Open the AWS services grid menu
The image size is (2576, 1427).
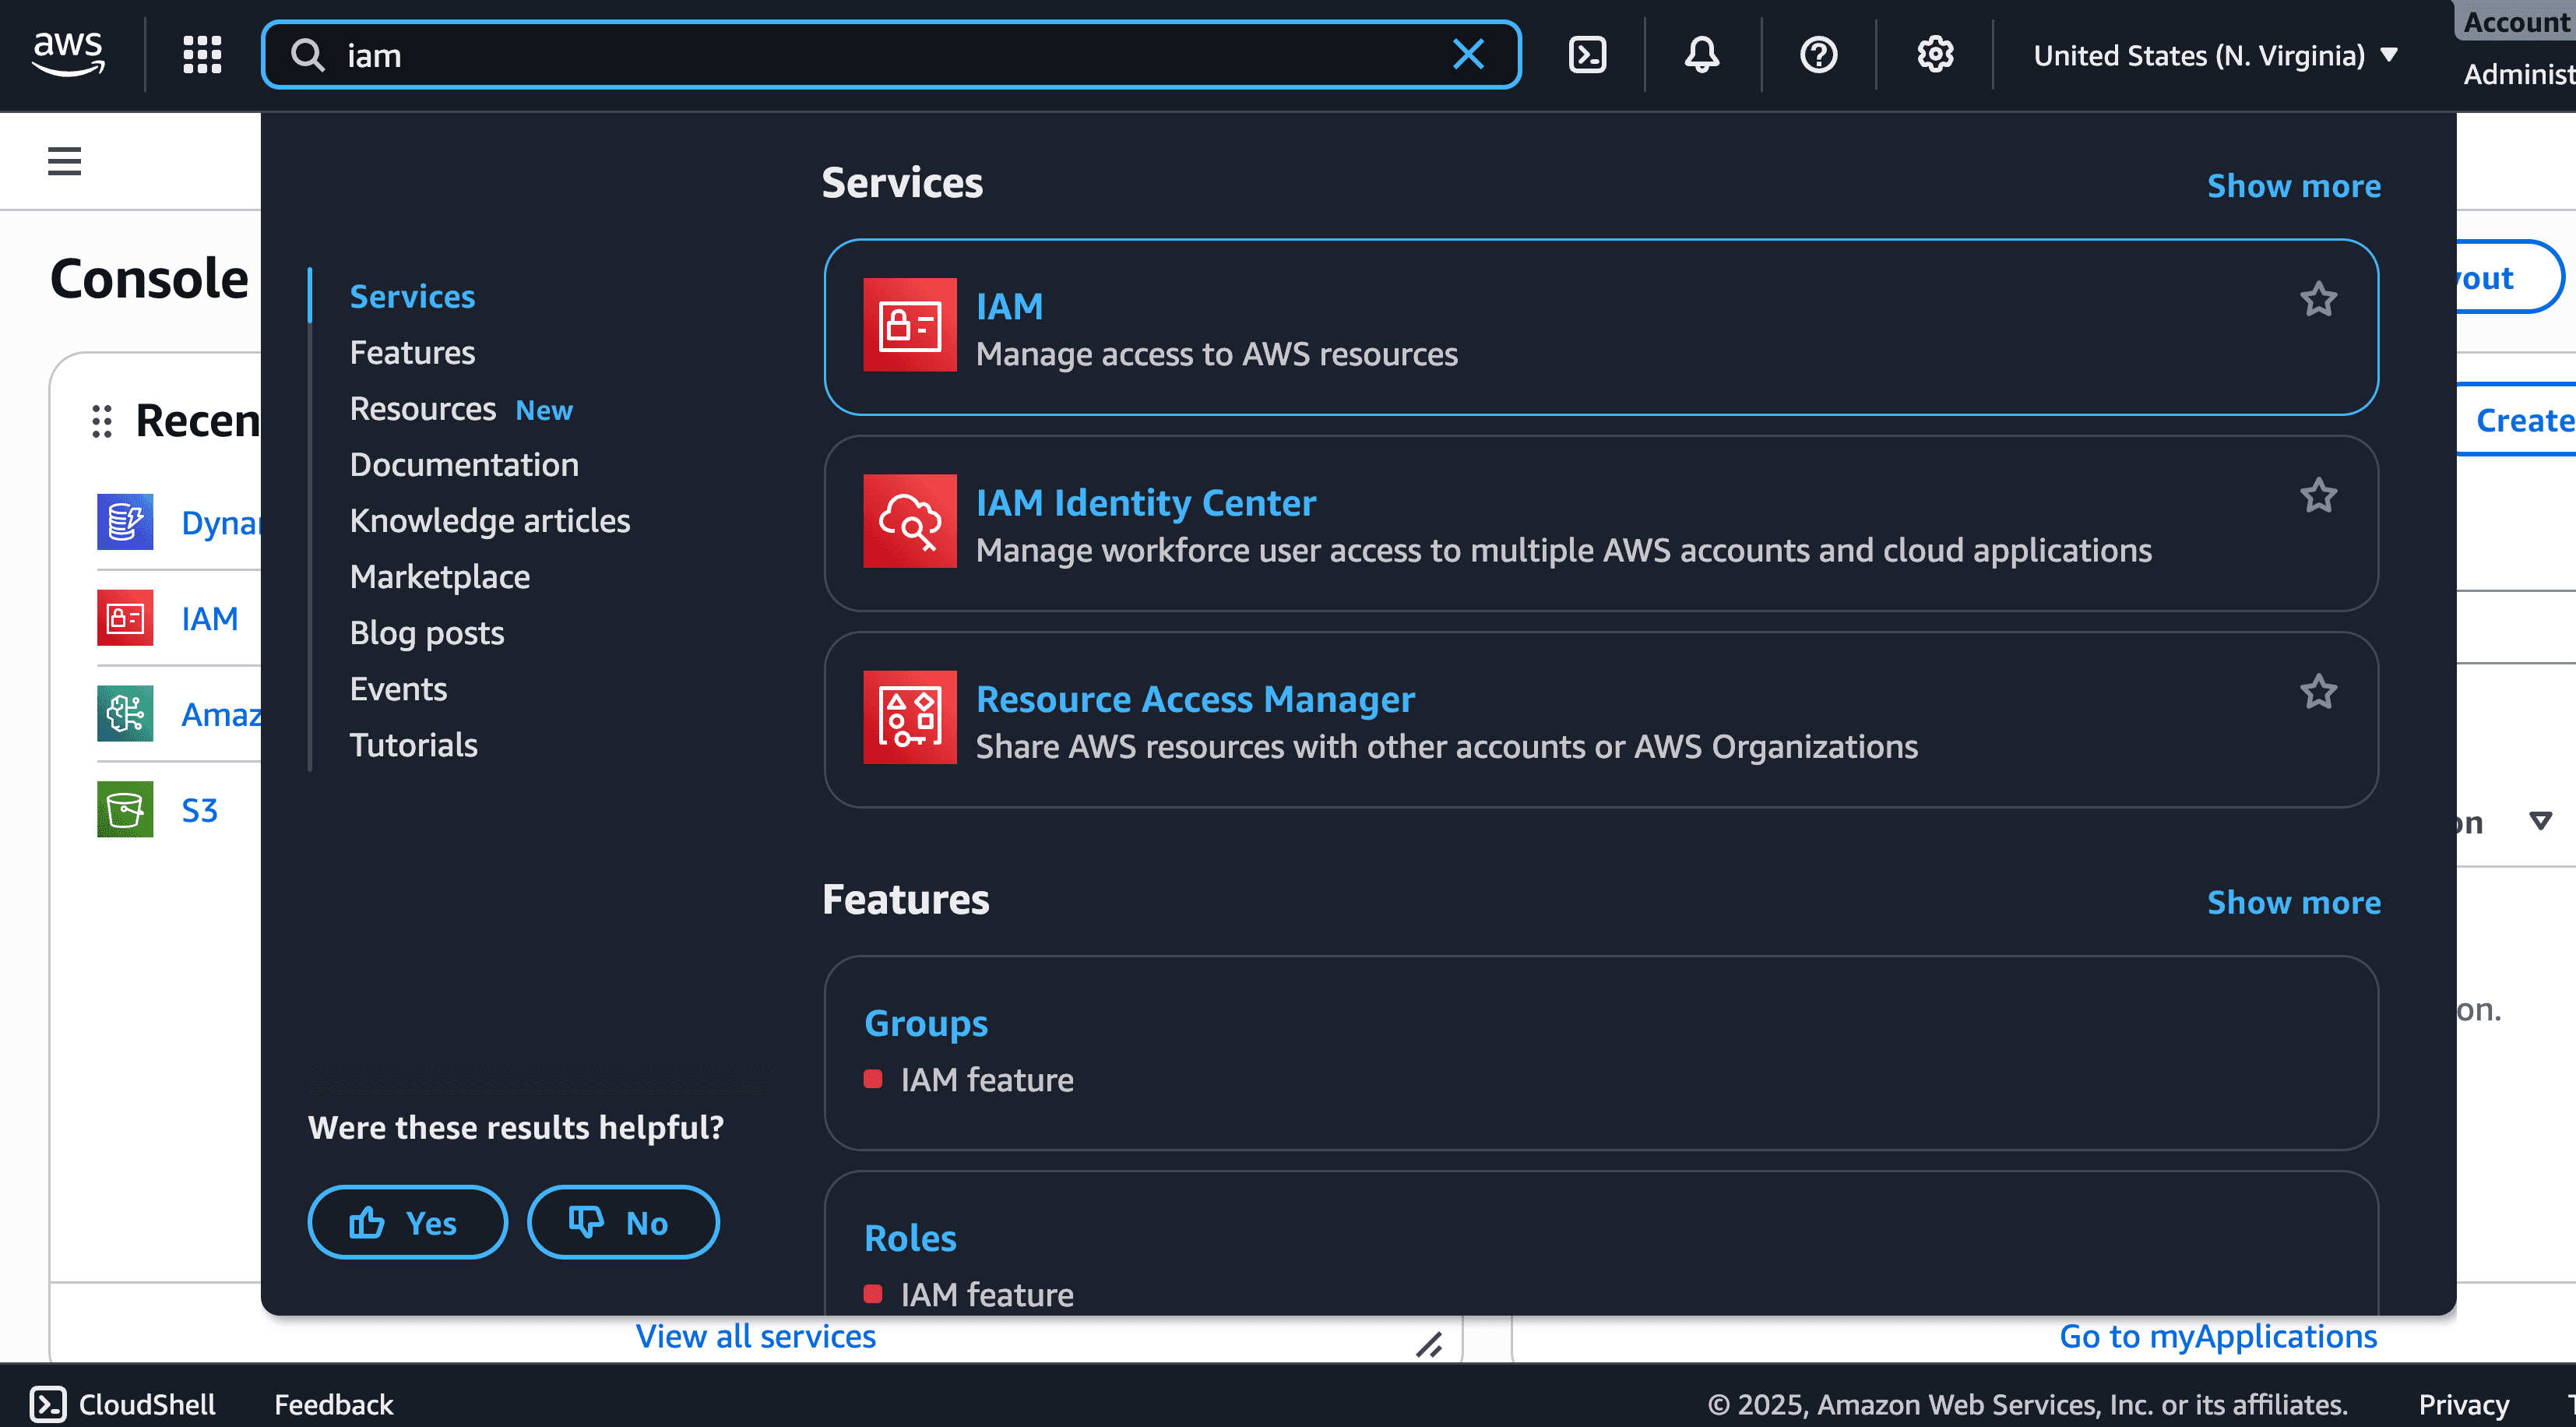point(202,55)
